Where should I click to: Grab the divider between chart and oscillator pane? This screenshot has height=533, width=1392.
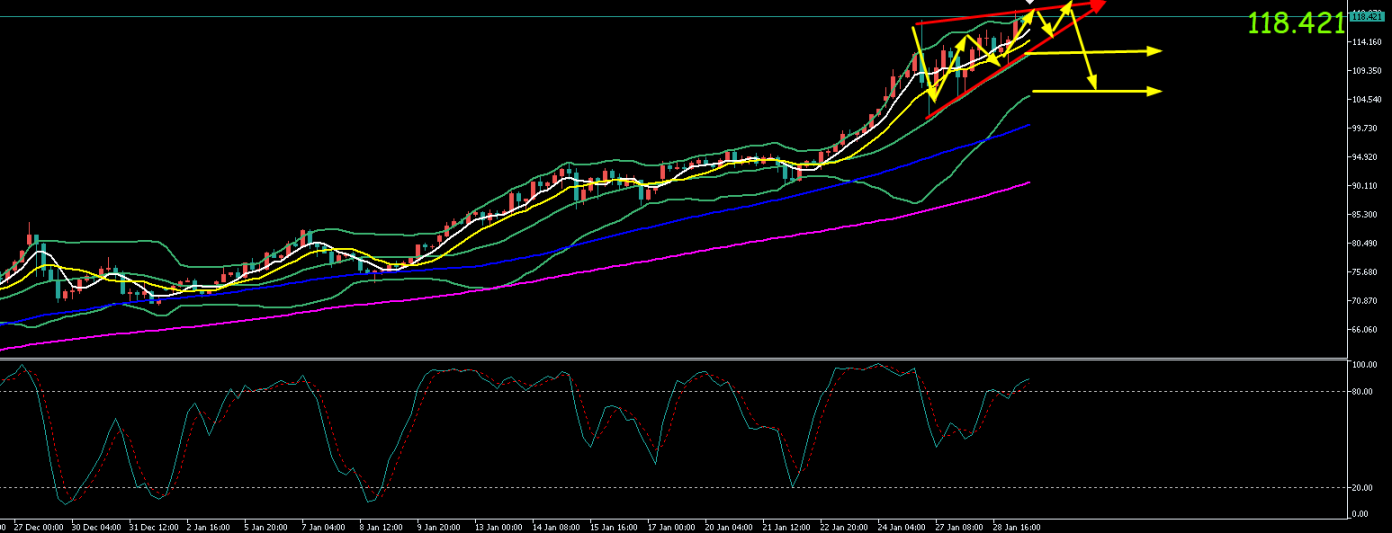[x=670, y=358]
